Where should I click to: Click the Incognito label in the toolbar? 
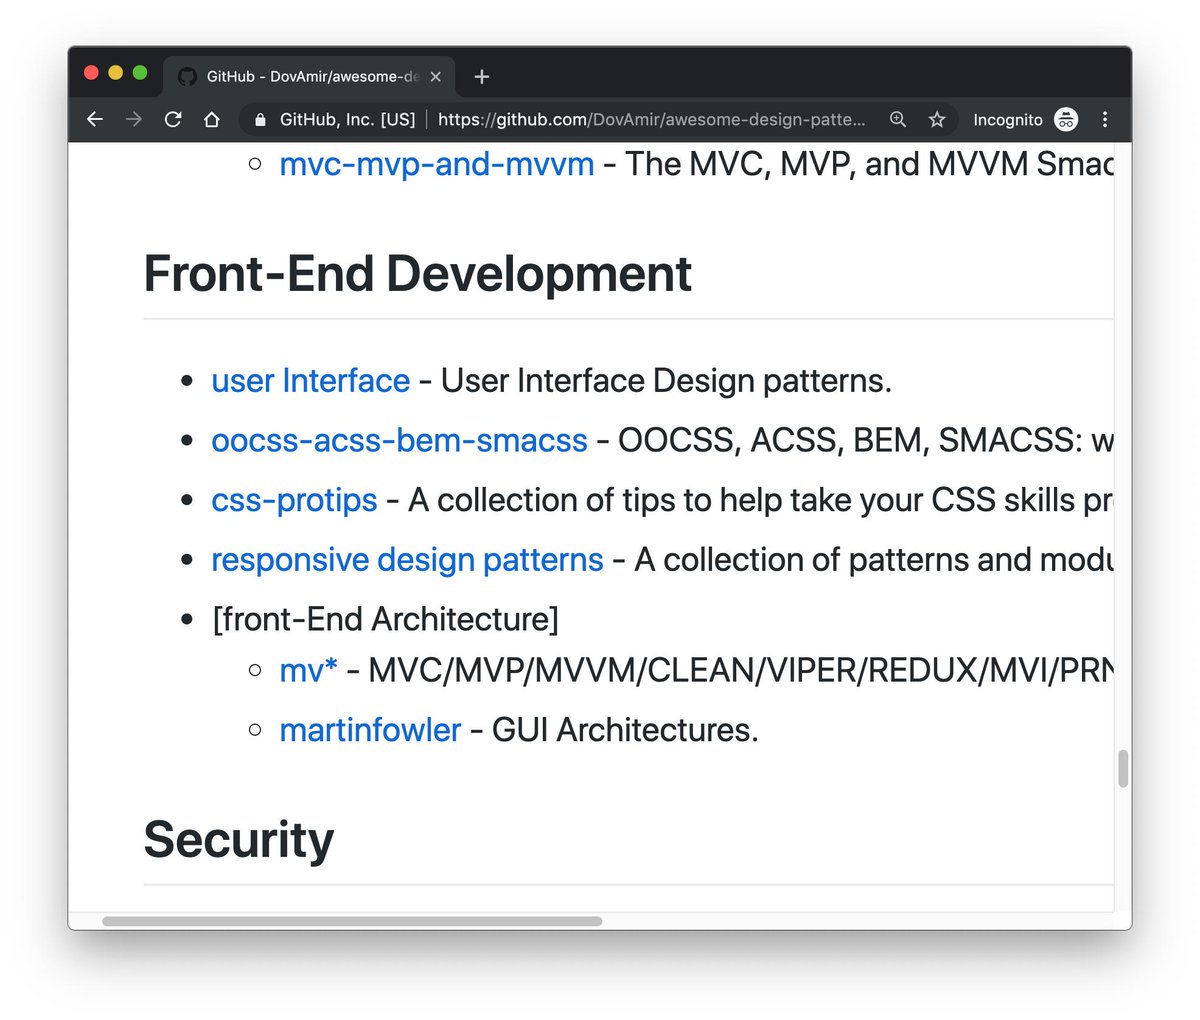tap(1007, 119)
